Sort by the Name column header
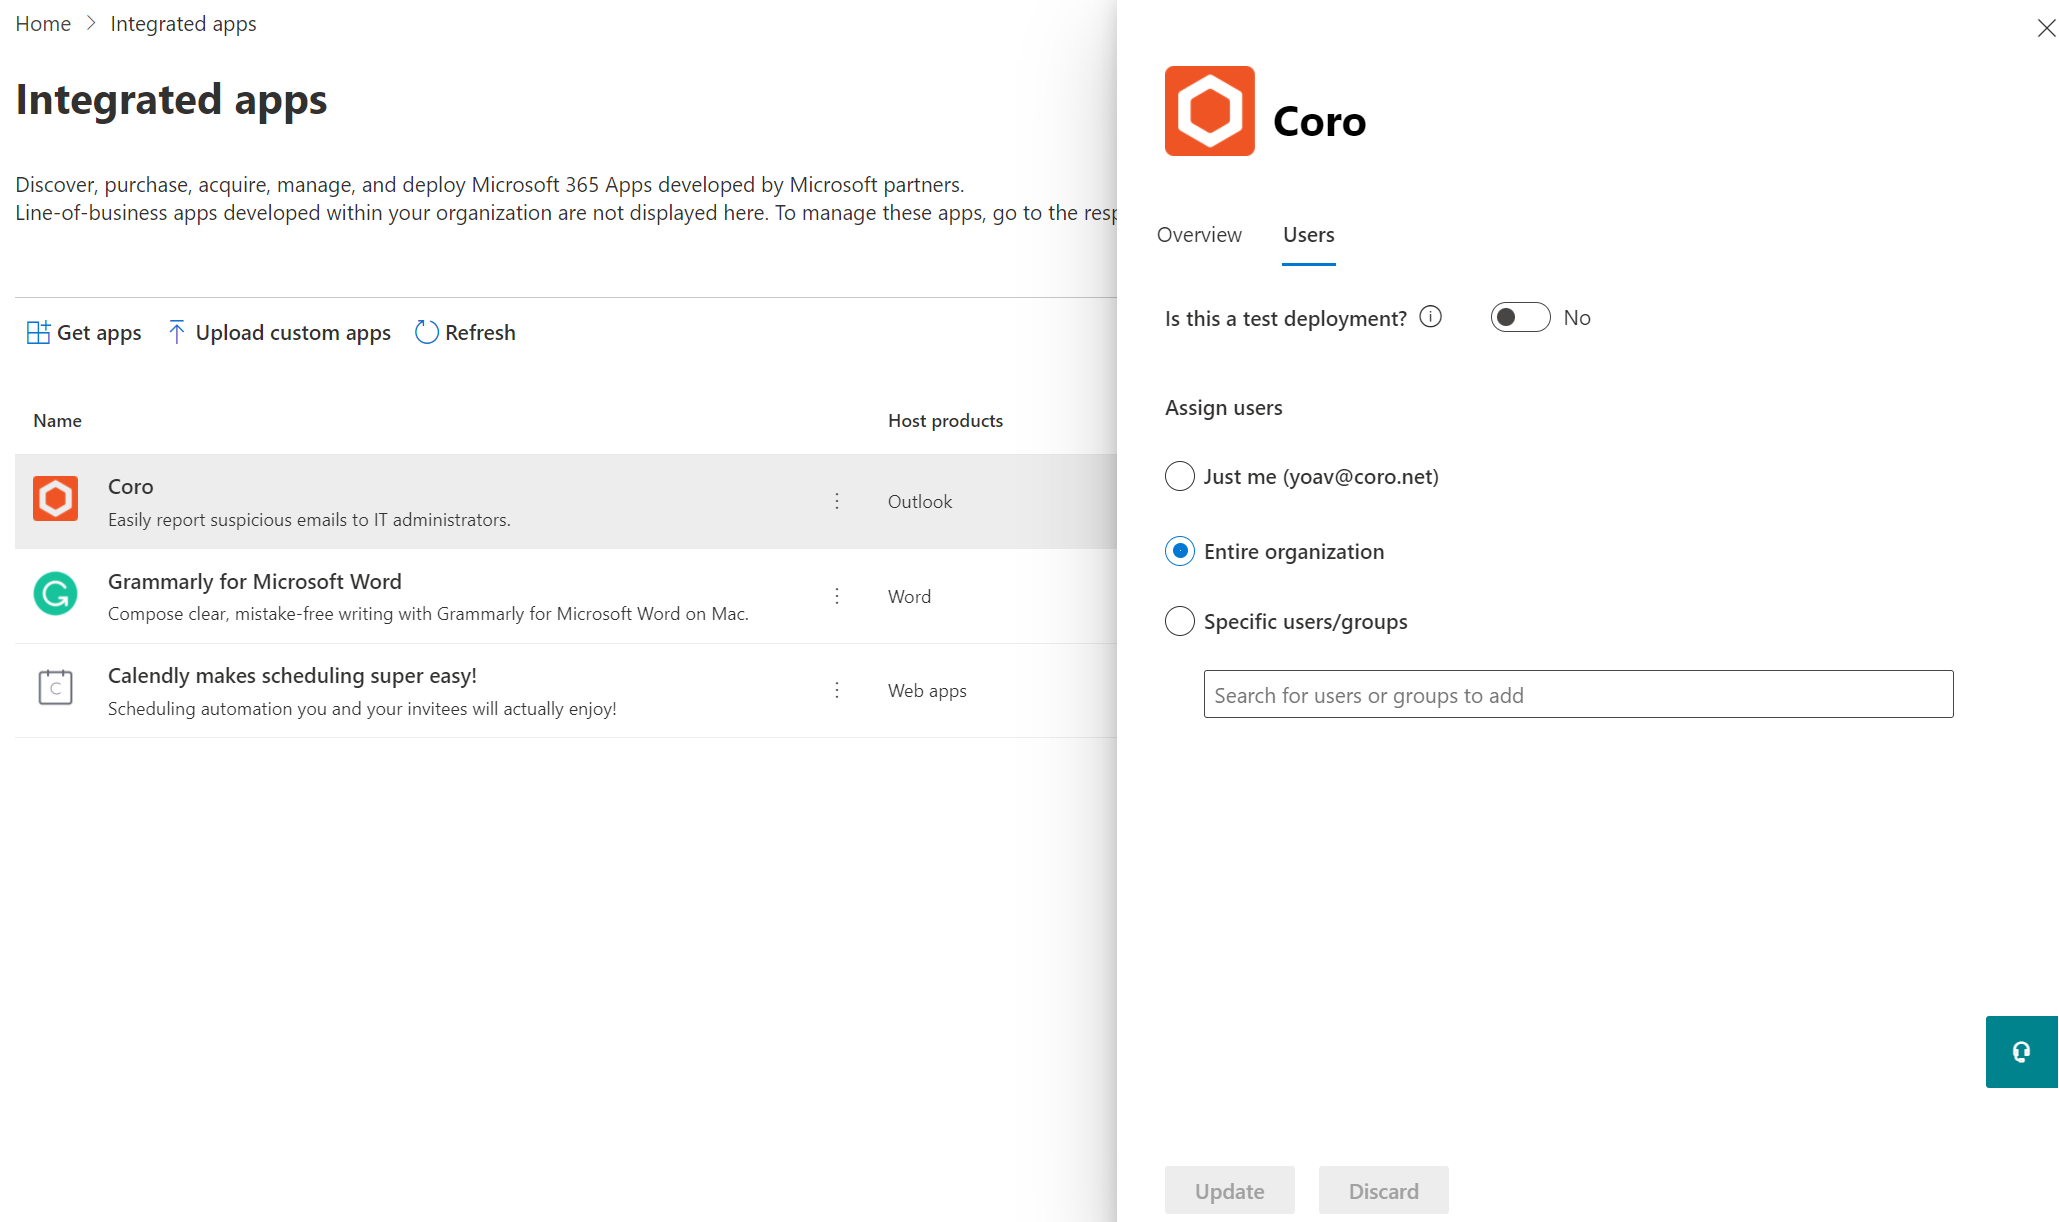The height and width of the screenshot is (1222, 2059). pyautogui.click(x=57, y=421)
